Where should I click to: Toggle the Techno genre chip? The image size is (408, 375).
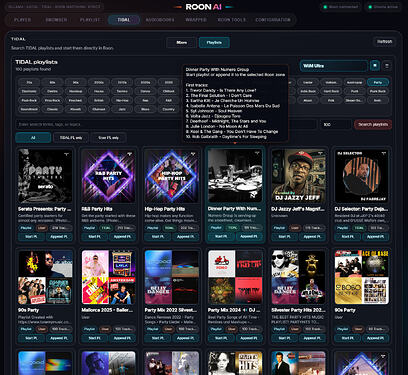click(122, 91)
